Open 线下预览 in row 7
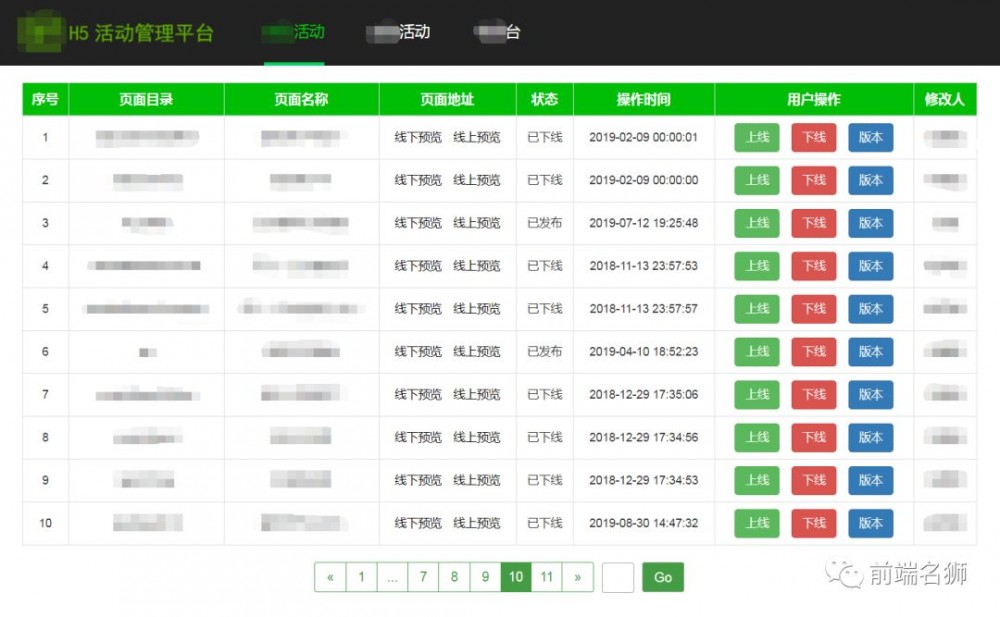 pyautogui.click(x=418, y=394)
